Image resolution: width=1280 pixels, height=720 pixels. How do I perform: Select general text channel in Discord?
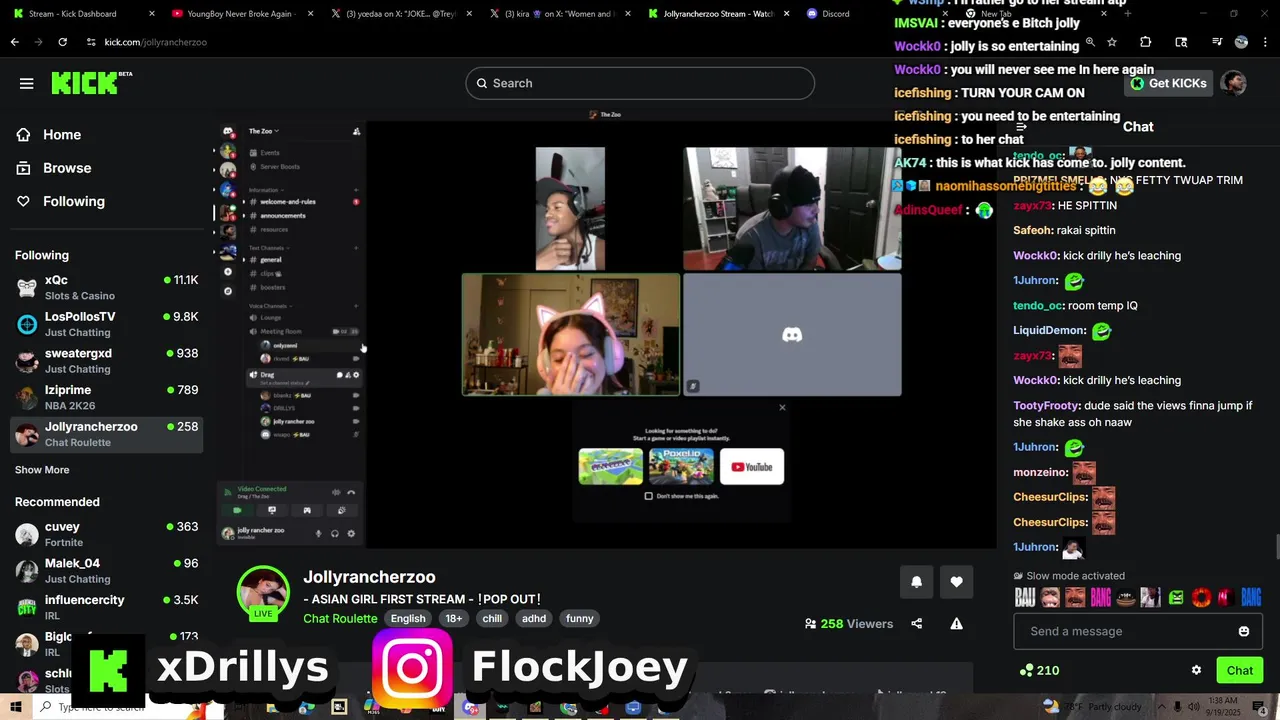(x=271, y=259)
